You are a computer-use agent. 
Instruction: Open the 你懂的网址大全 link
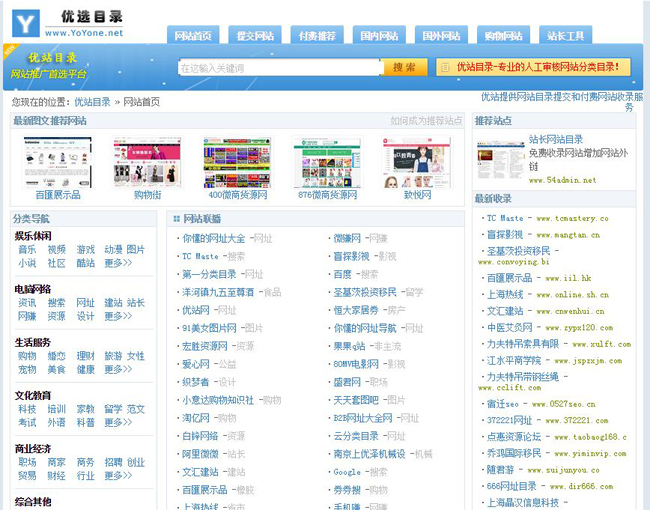tap(213, 239)
